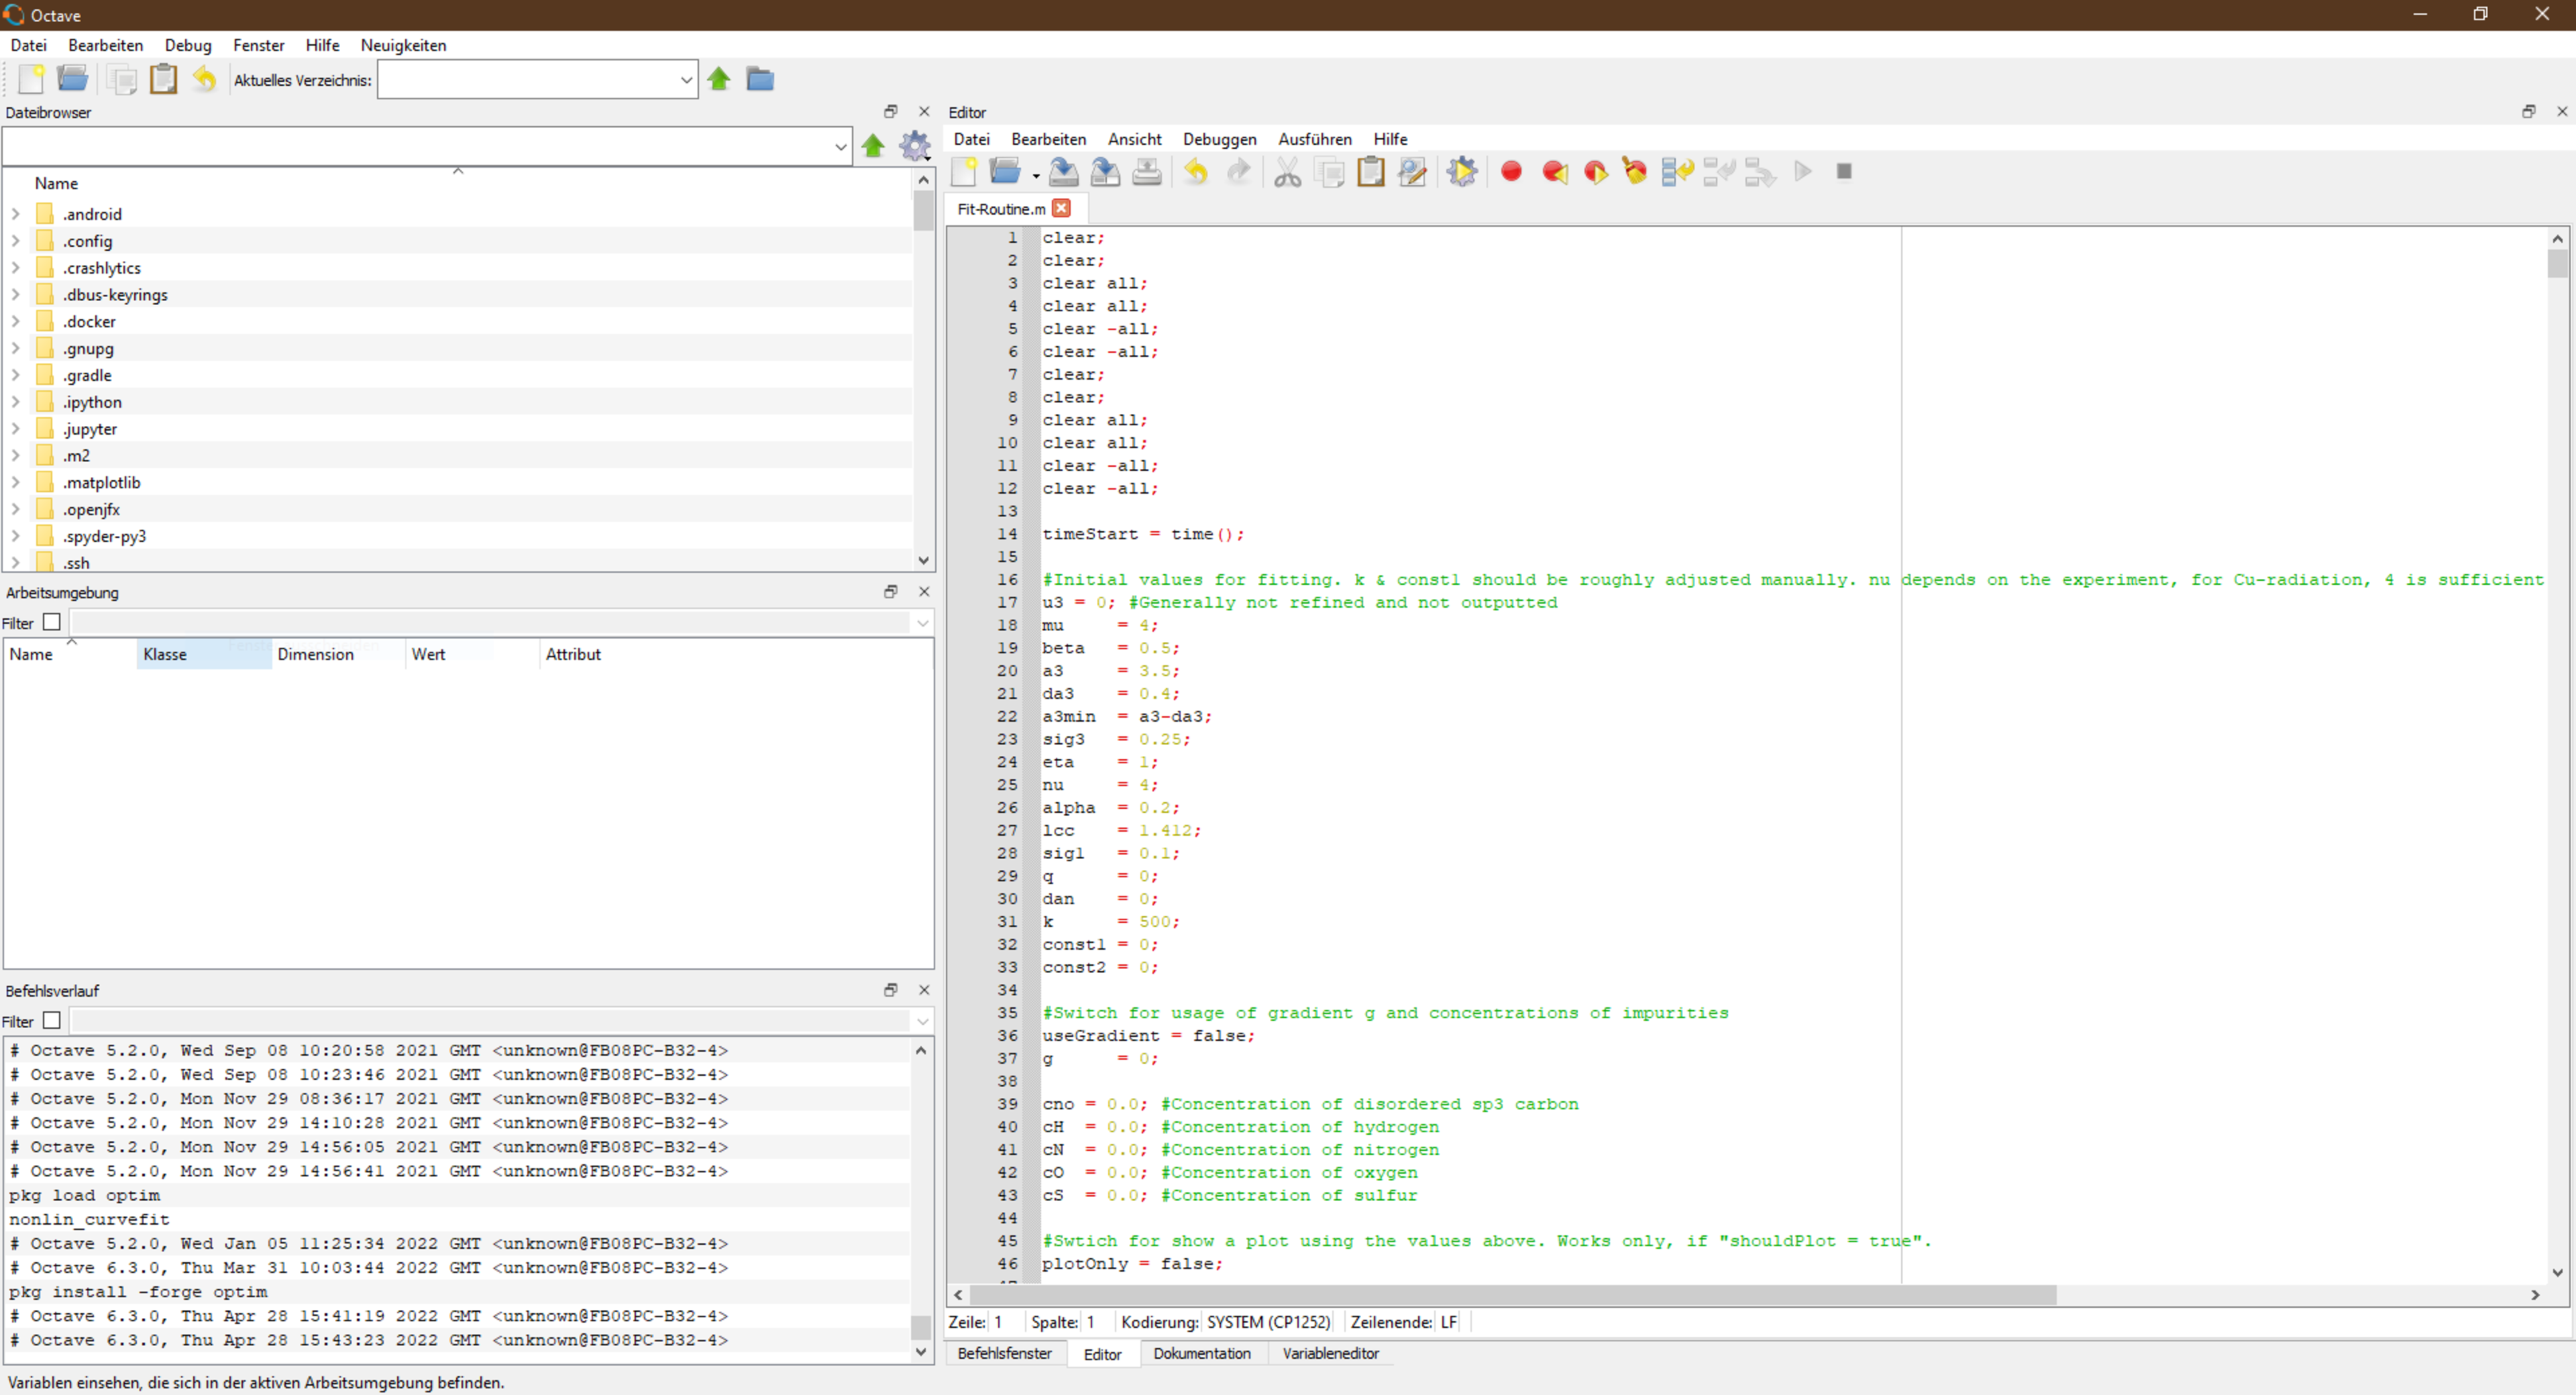Open the main Datei menu
The height and width of the screenshot is (1395, 2576).
click(29, 45)
